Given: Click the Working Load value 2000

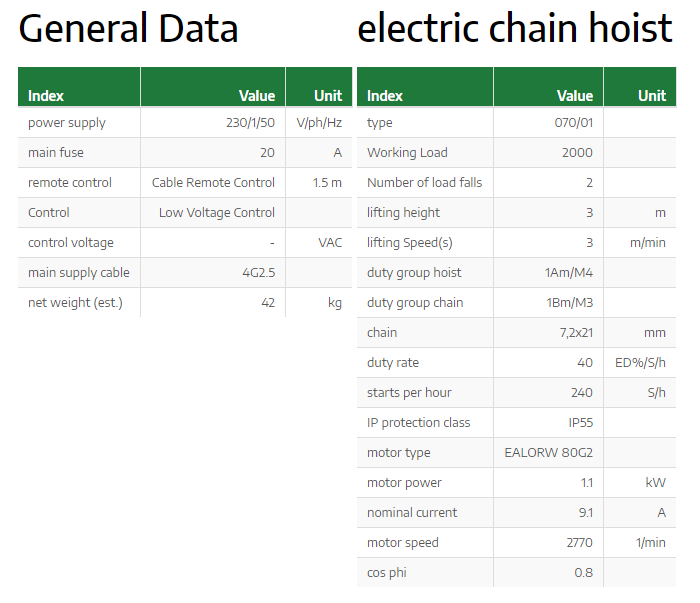Looking at the screenshot, I should (577, 153).
